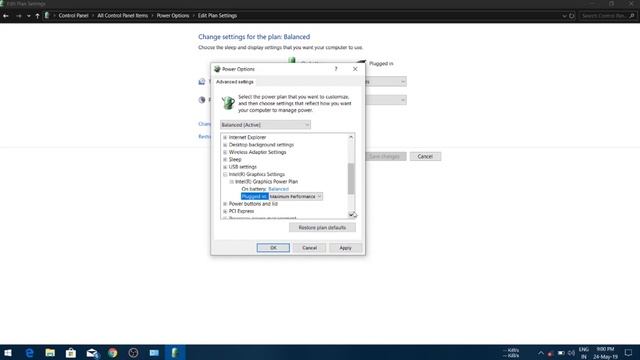This screenshot has width=640, height=360.
Task: Open Plugged in Maximum Performance dropdown
Action: tap(296, 196)
